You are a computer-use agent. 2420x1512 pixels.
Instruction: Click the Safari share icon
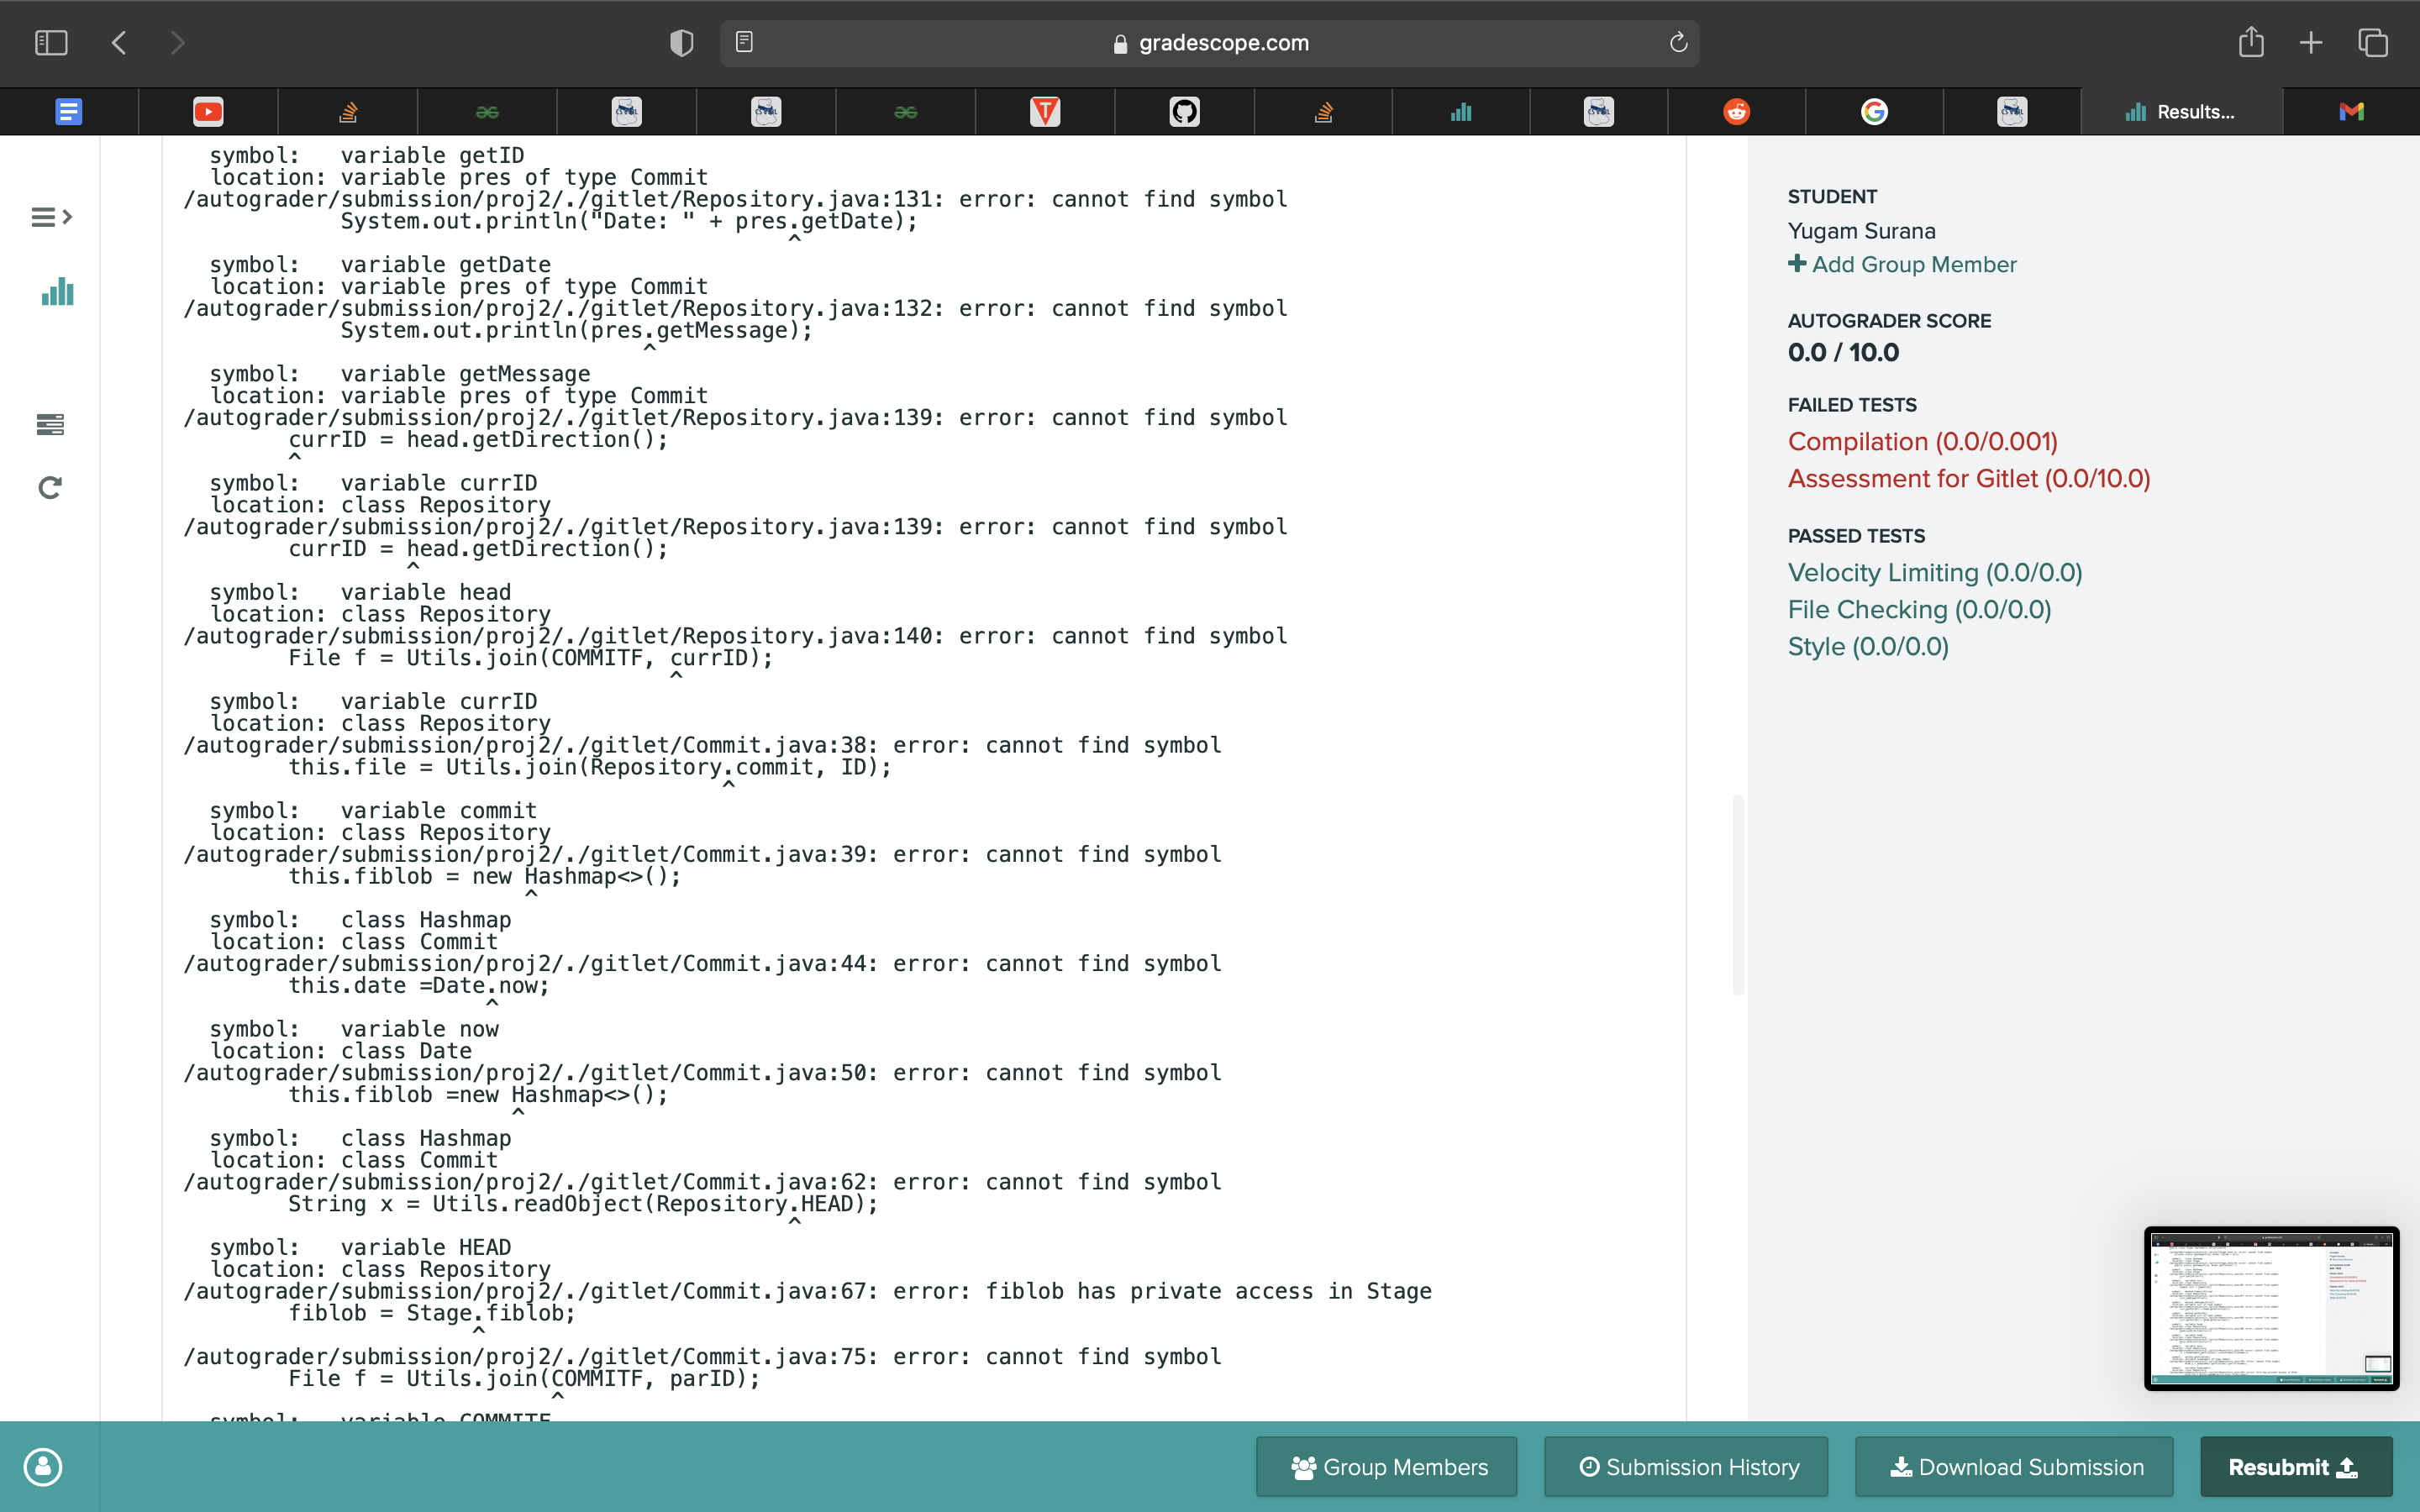2250,43
